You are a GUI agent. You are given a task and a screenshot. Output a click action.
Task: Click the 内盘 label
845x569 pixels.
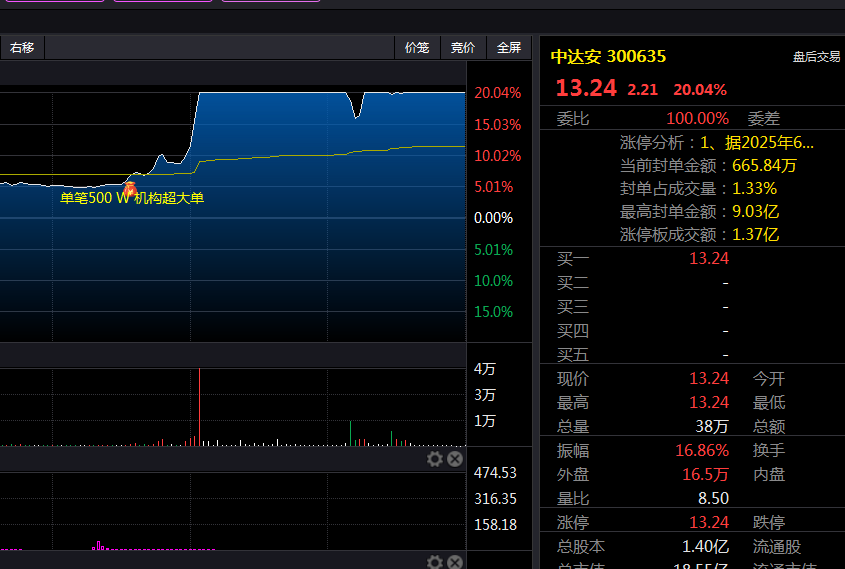[x=768, y=475]
